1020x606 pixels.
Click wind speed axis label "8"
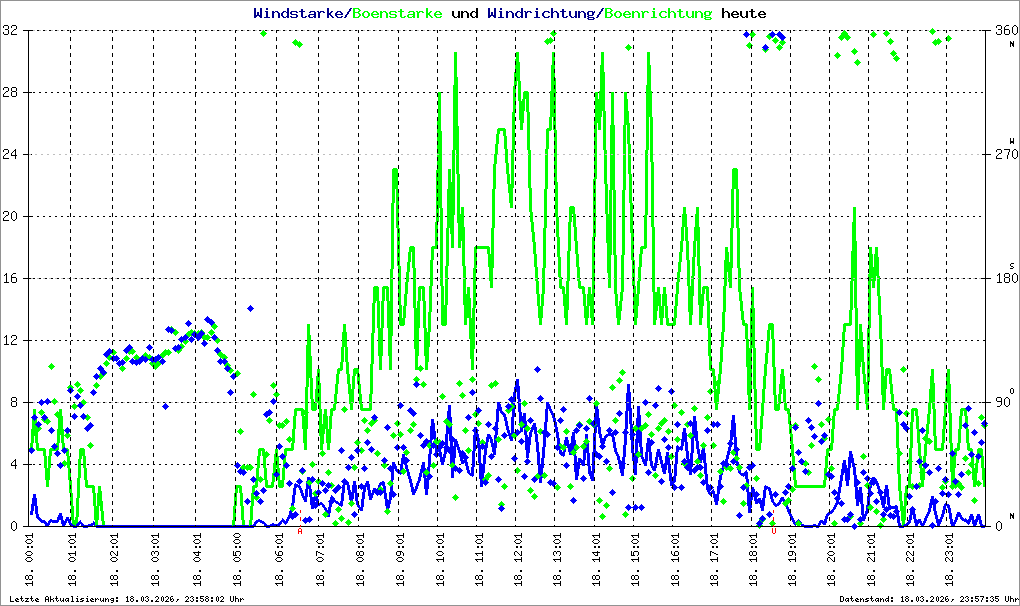[x=14, y=402]
